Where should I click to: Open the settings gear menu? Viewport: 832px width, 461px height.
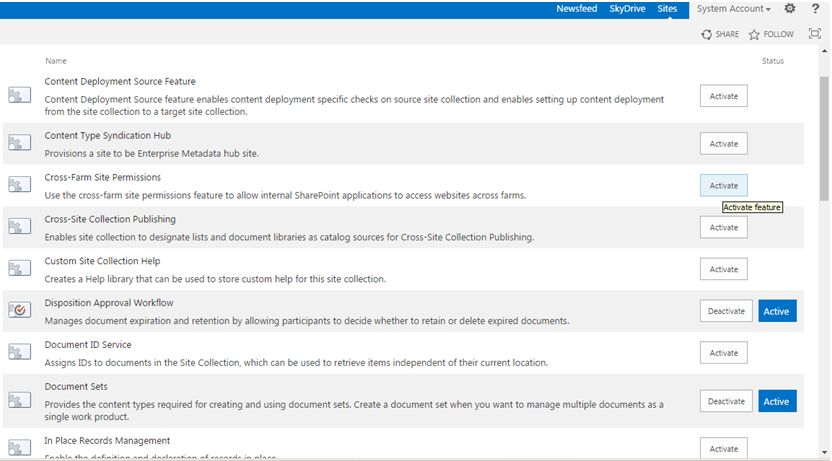[790, 9]
